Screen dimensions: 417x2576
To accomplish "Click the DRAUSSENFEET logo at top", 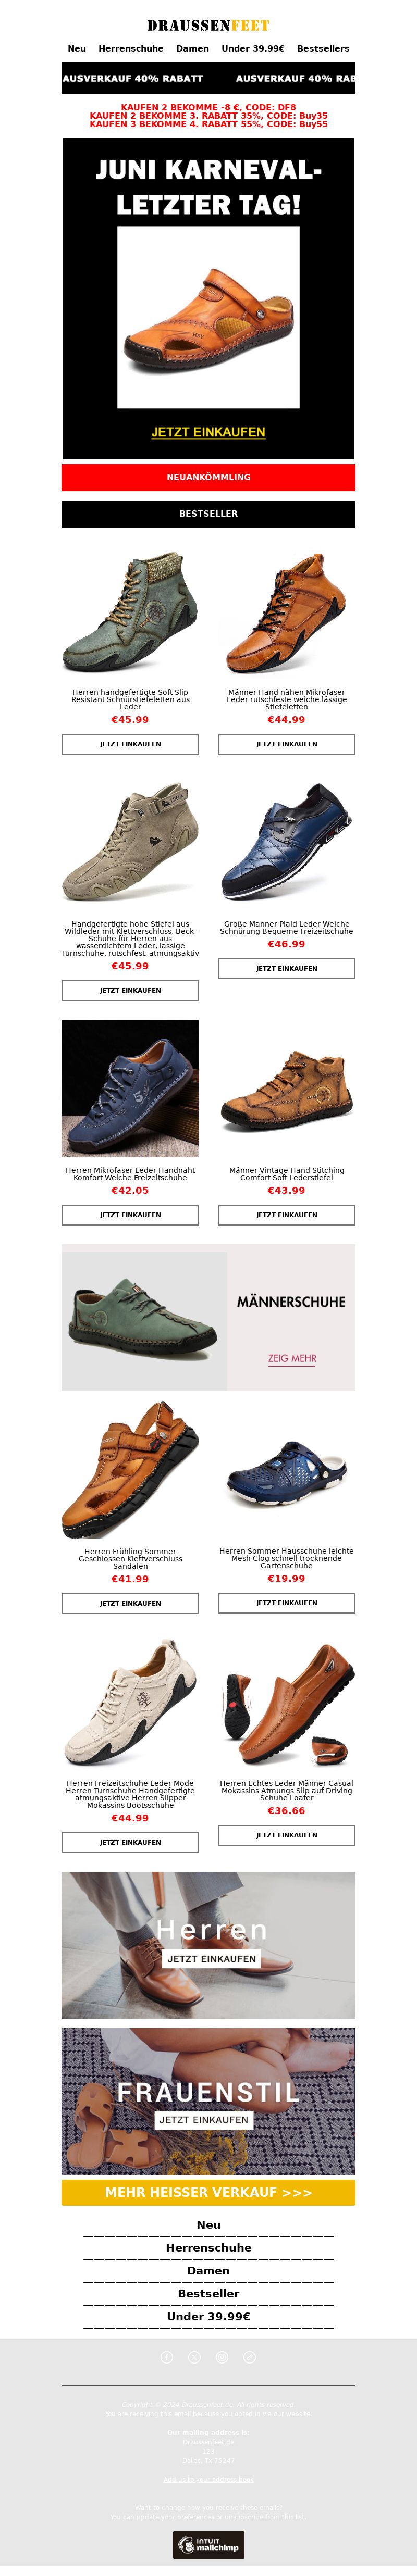I will 208,25.
